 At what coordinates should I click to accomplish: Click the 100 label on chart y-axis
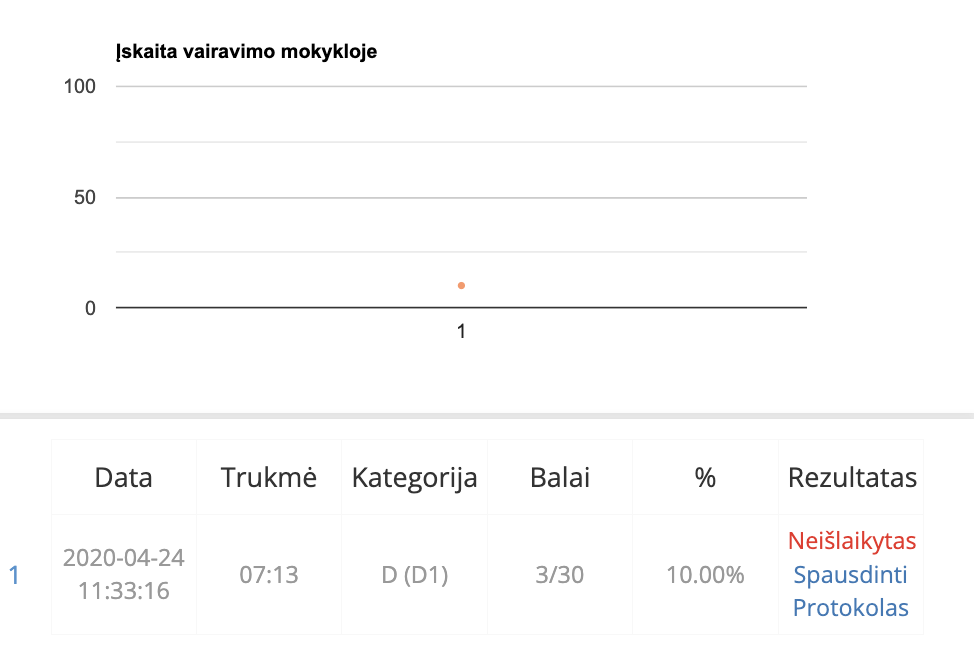(79, 86)
